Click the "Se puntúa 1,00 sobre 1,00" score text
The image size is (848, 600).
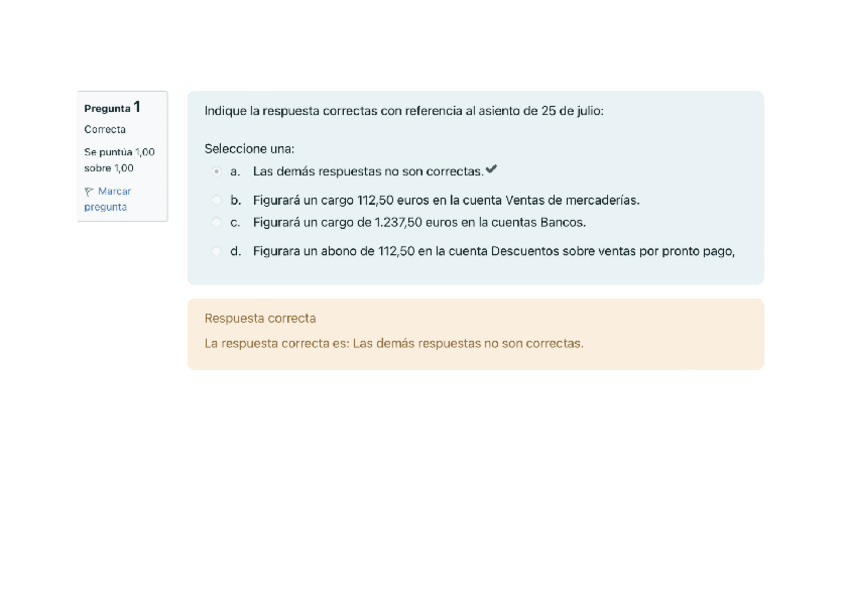(x=119, y=160)
